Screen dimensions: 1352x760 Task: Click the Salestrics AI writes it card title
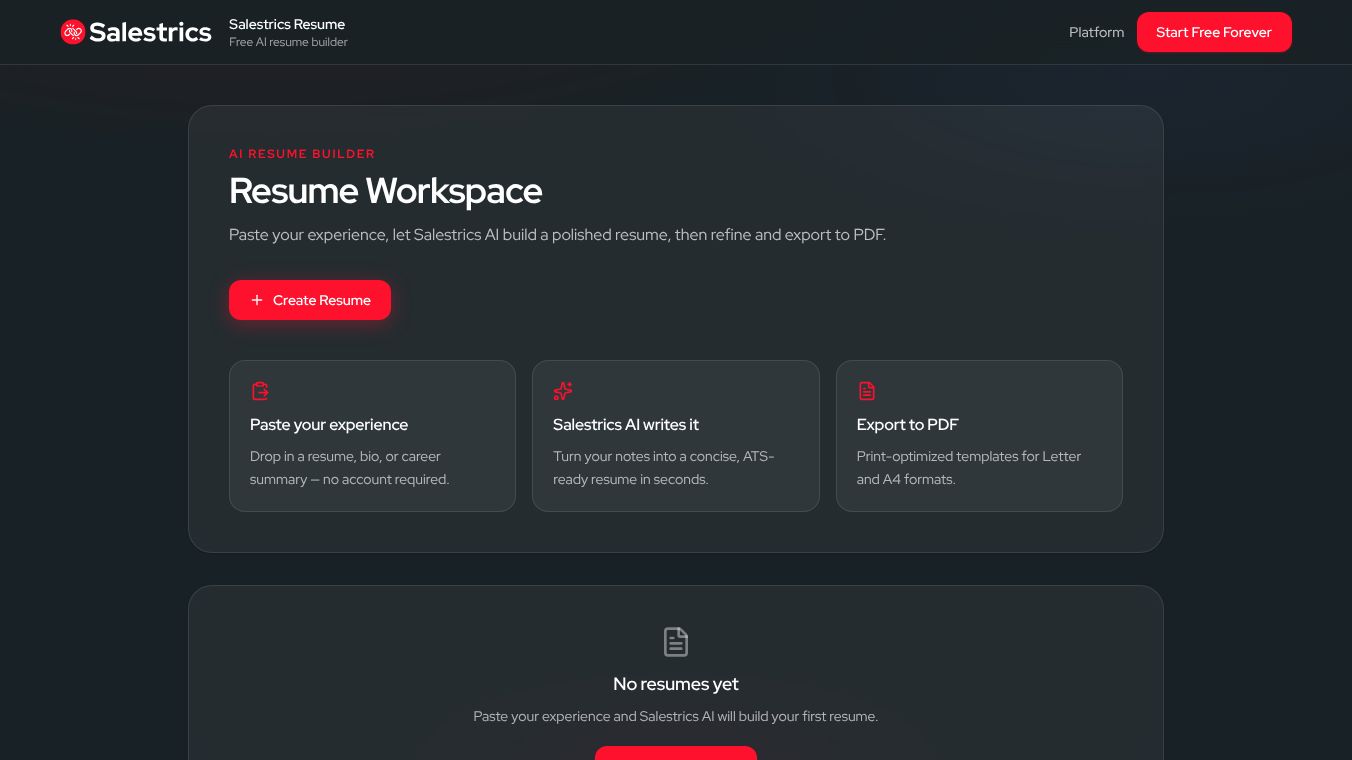[626, 424]
